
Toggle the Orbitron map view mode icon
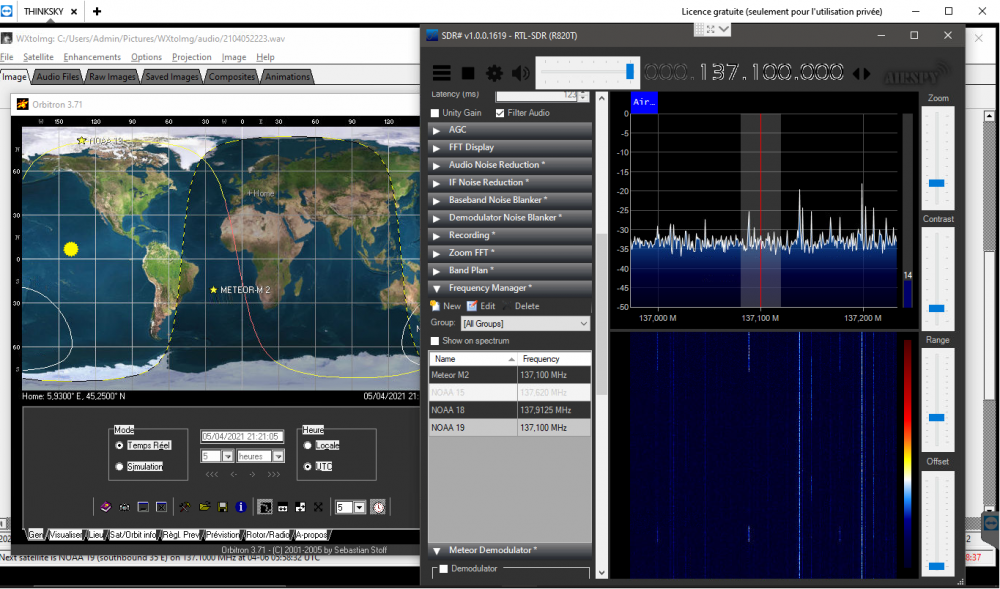click(264, 507)
